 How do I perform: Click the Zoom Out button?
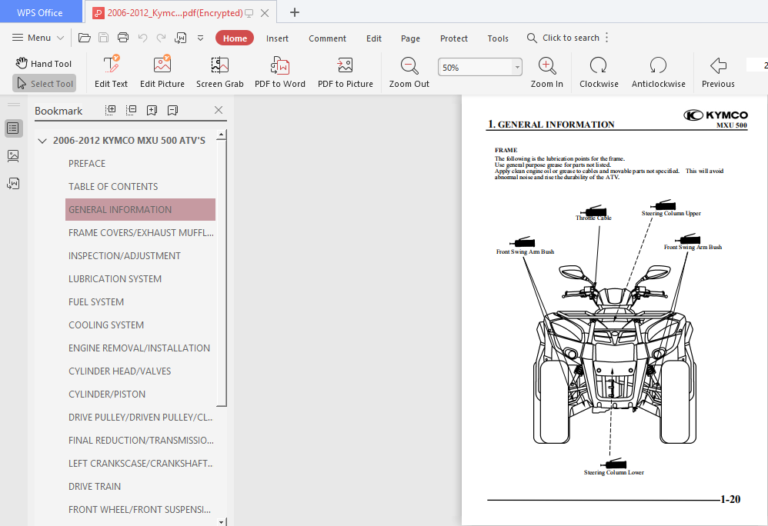[x=409, y=72]
